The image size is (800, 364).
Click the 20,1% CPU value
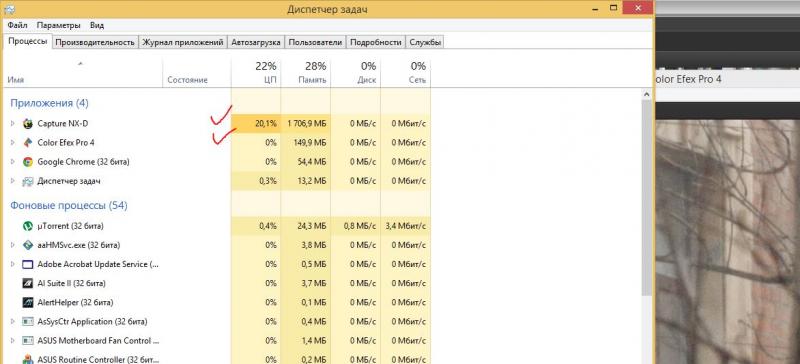[x=265, y=124]
